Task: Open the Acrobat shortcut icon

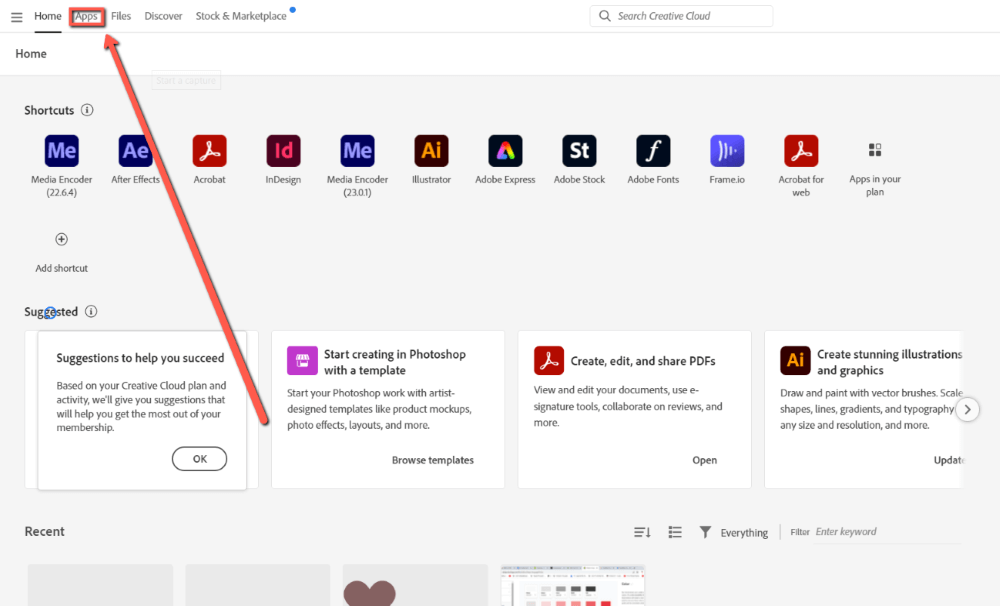Action: pos(210,151)
